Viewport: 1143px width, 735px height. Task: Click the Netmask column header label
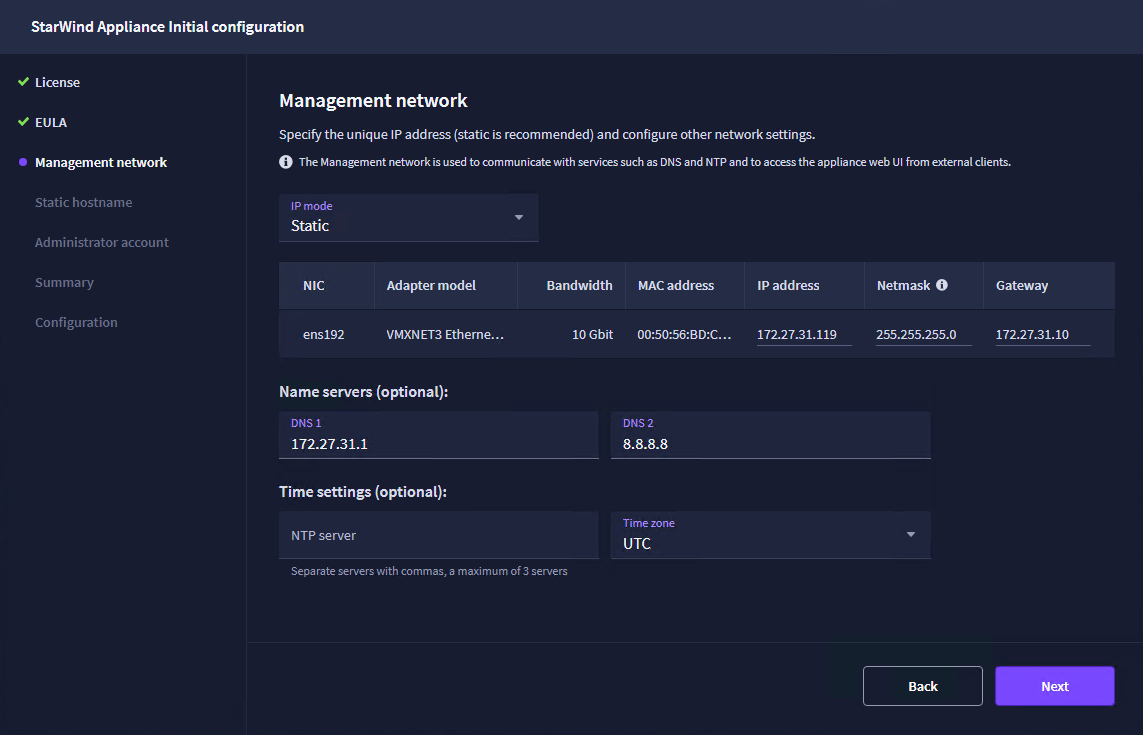point(903,286)
